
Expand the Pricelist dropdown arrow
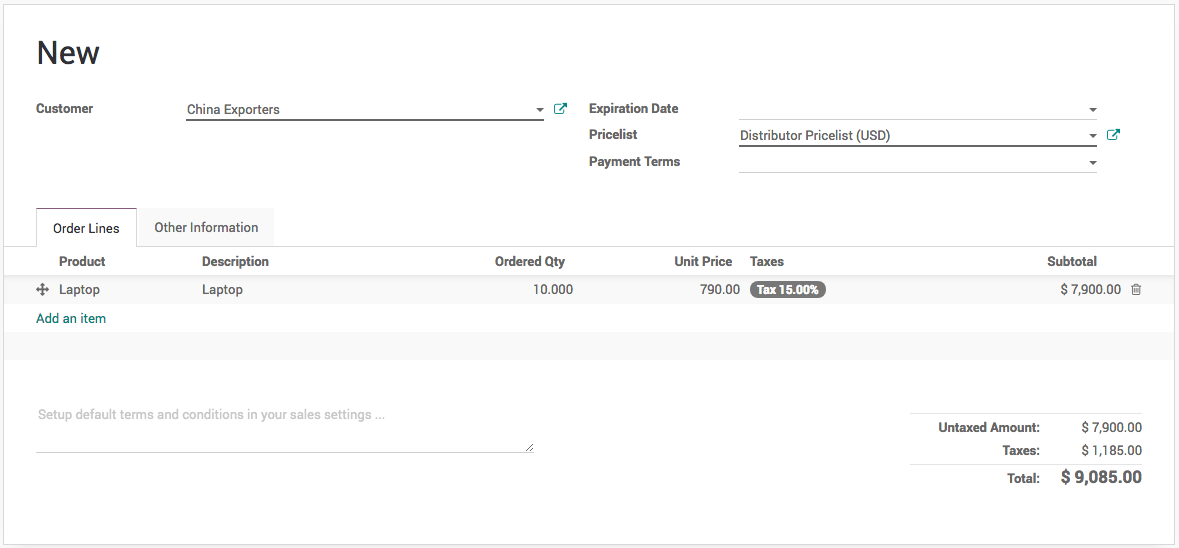1093,136
